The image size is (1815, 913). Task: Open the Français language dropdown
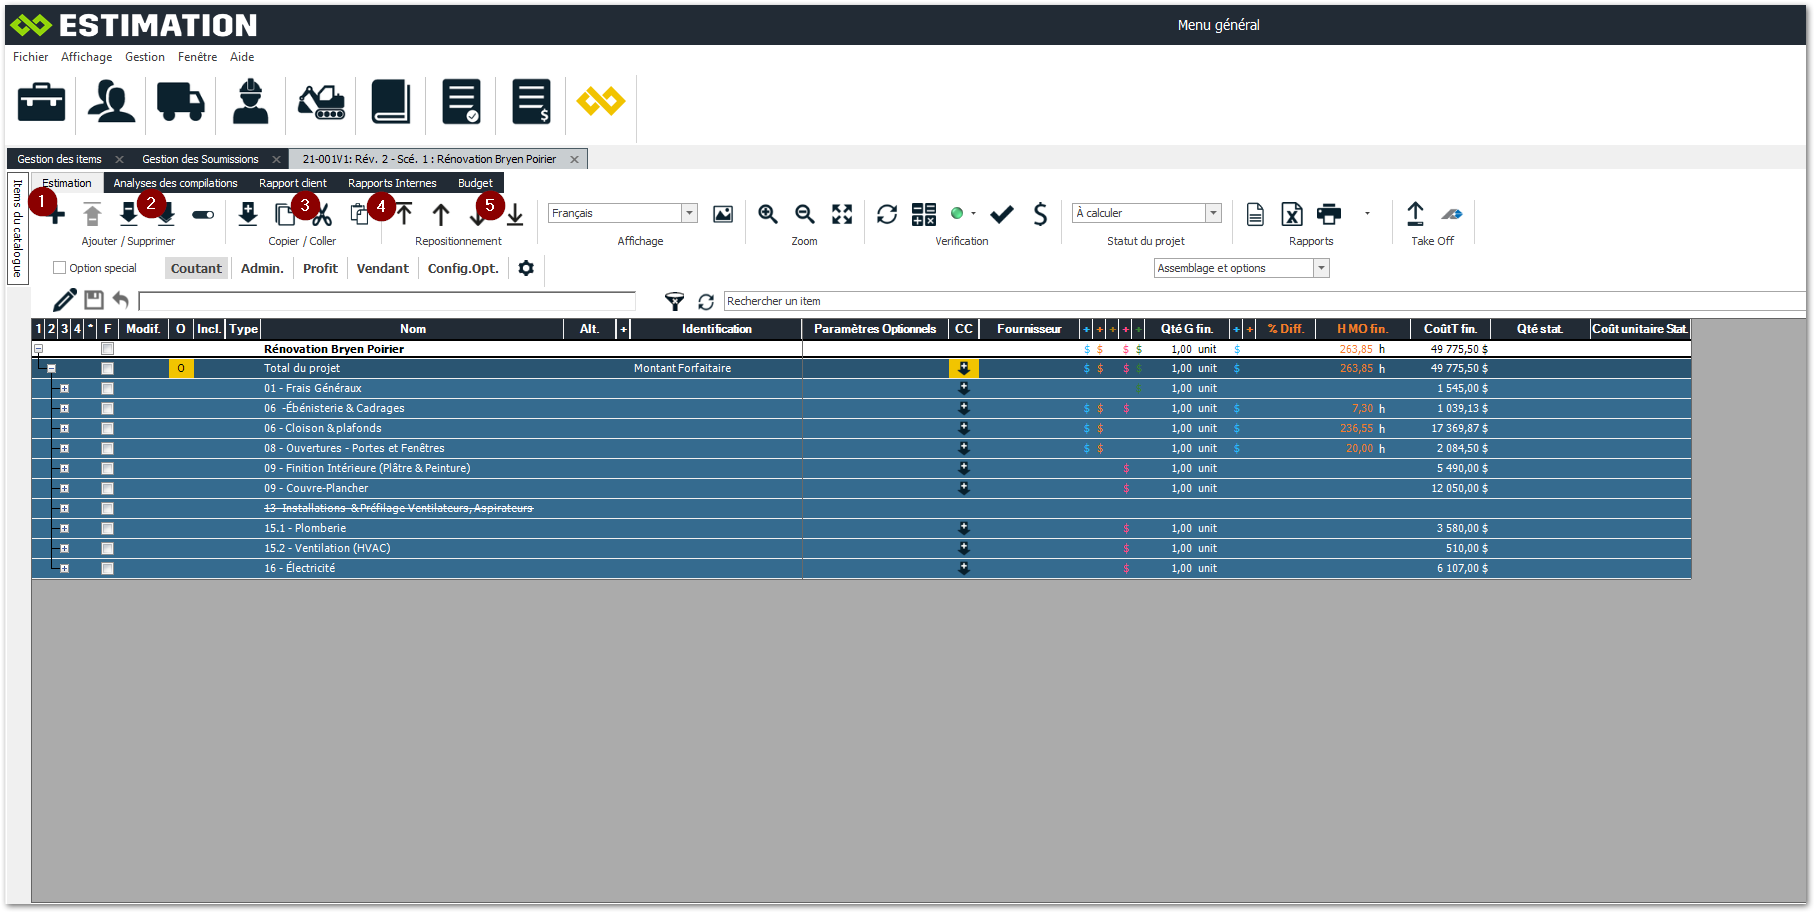tap(689, 213)
